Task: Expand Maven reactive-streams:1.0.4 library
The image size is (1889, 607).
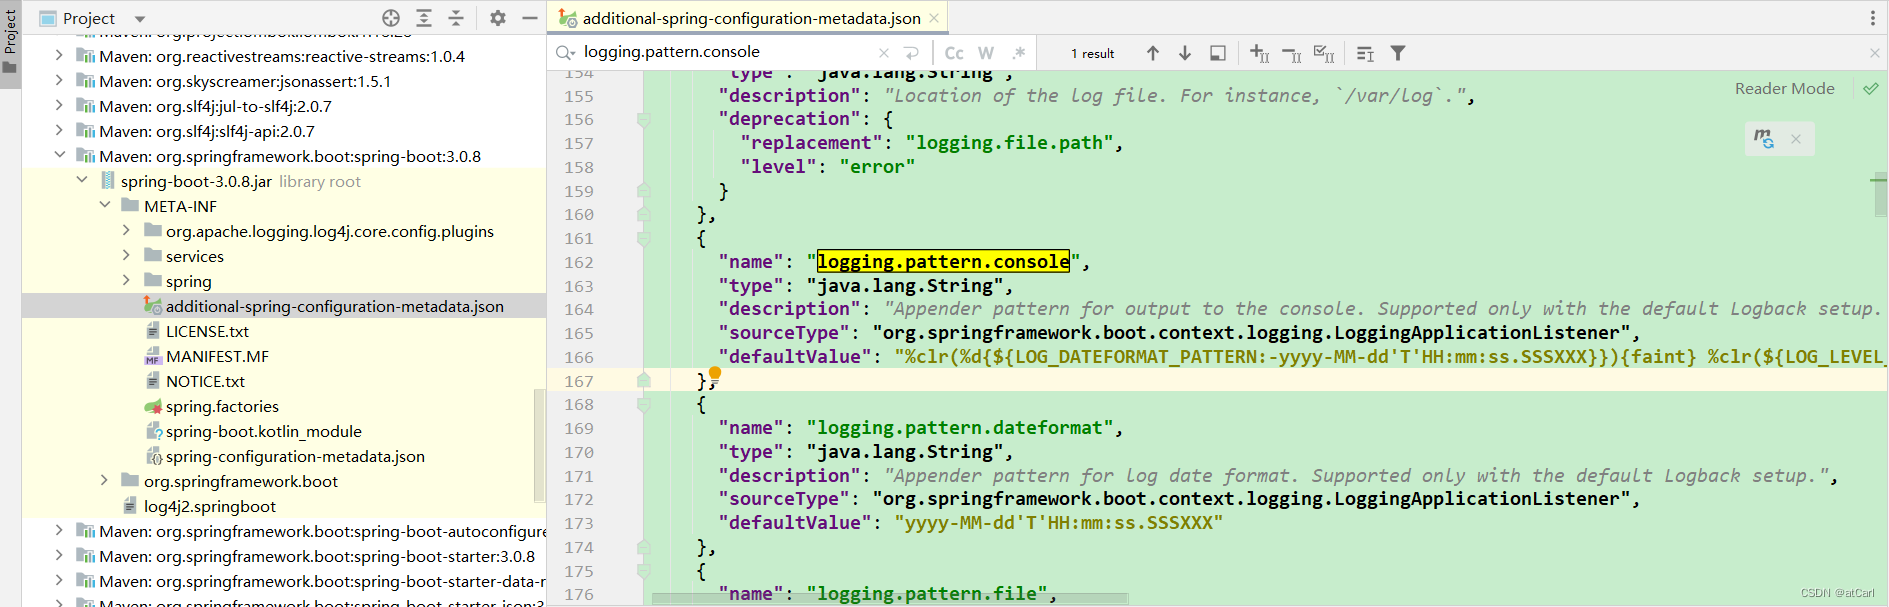Action: coord(59,56)
